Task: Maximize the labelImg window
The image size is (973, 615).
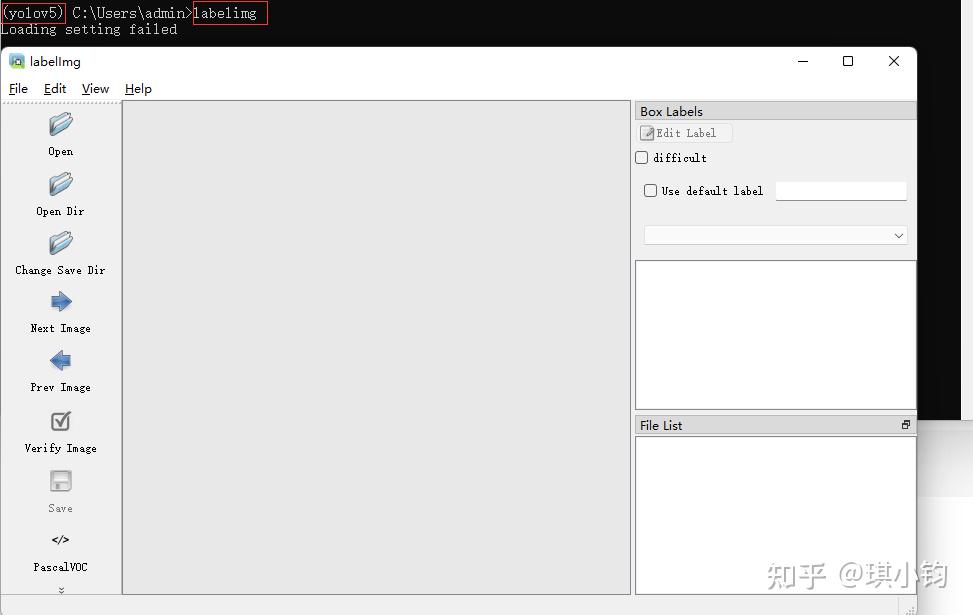Action: 848,61
